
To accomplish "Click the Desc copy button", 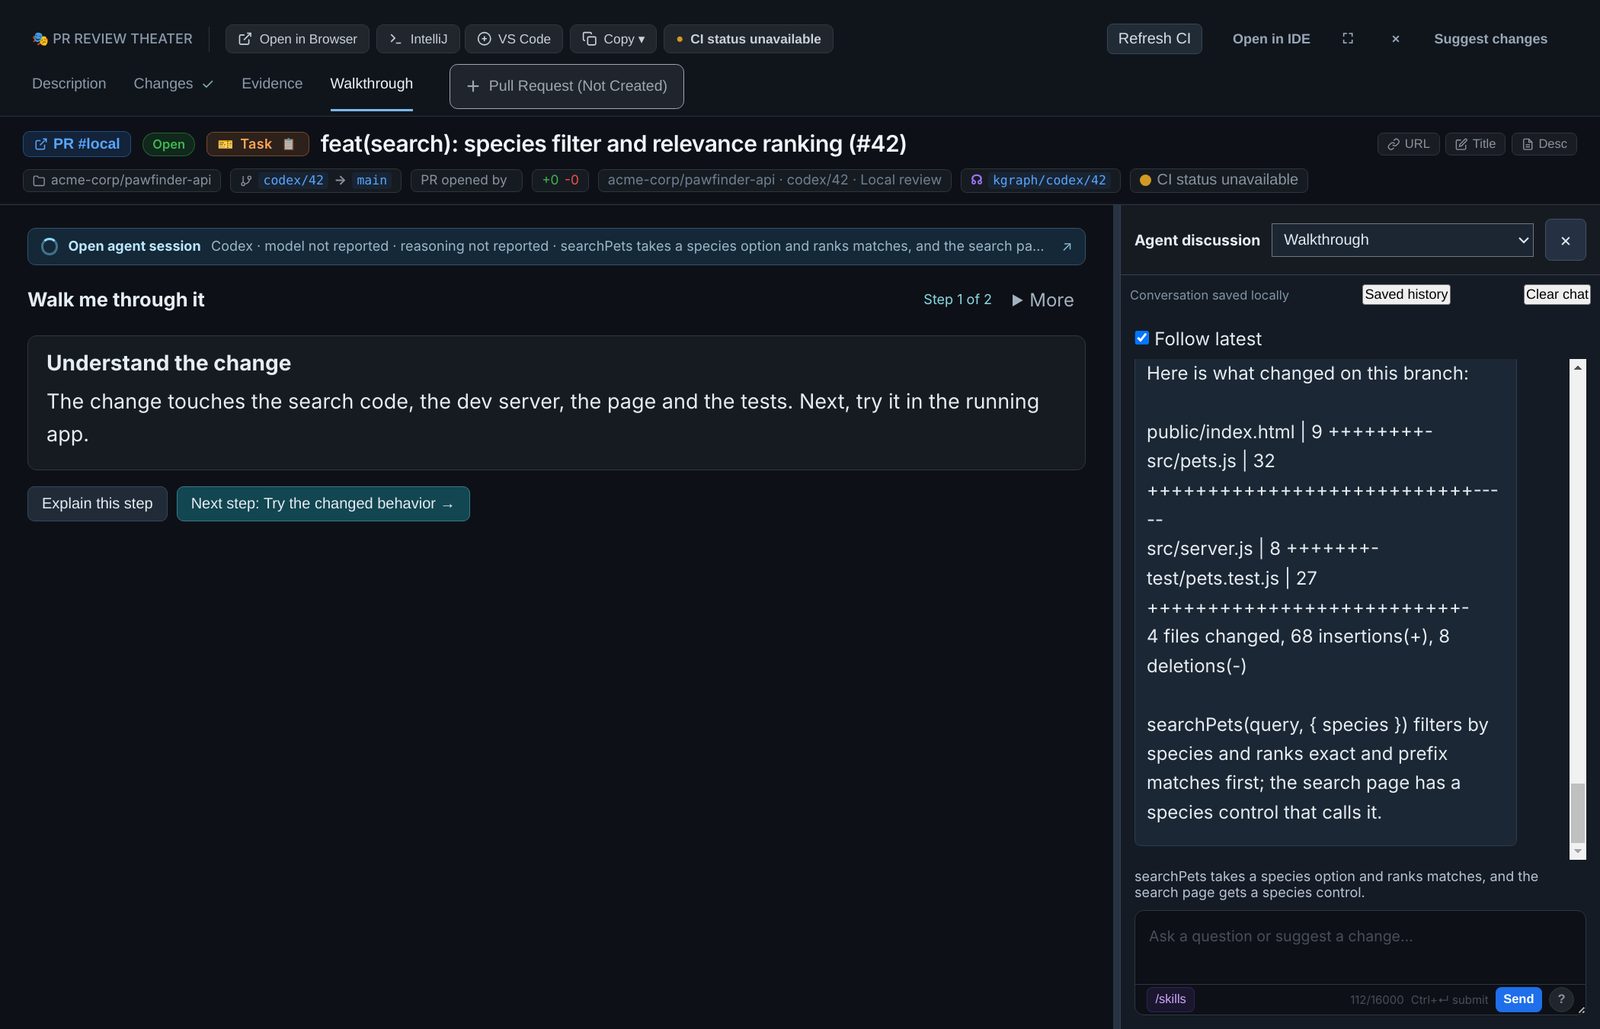I will [1544, 144].
